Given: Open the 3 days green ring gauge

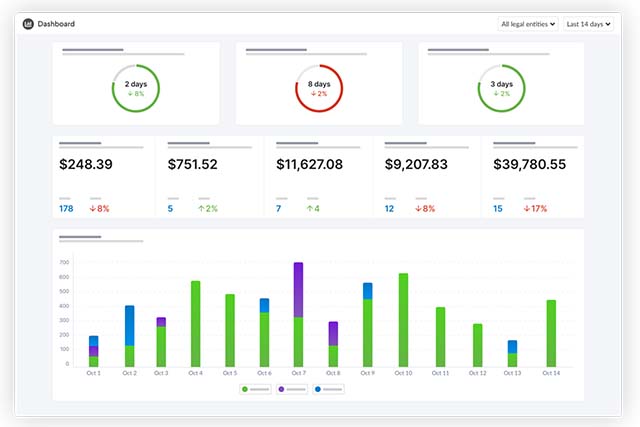Looking at the screenshot, I should coord(502,89).
